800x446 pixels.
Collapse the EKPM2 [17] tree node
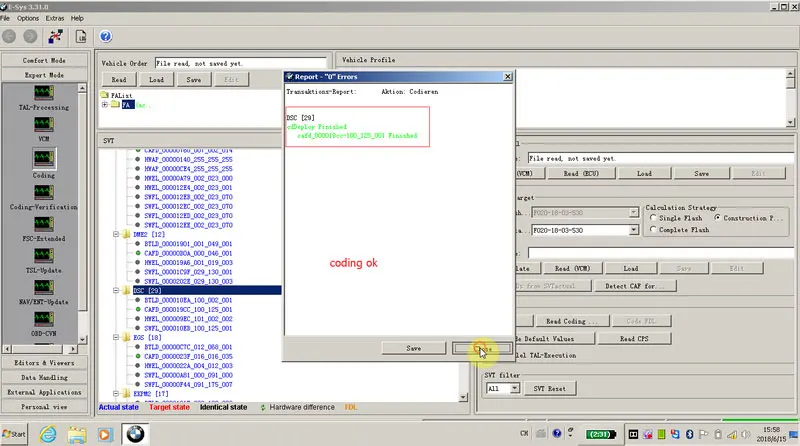[x=116, y=393]
